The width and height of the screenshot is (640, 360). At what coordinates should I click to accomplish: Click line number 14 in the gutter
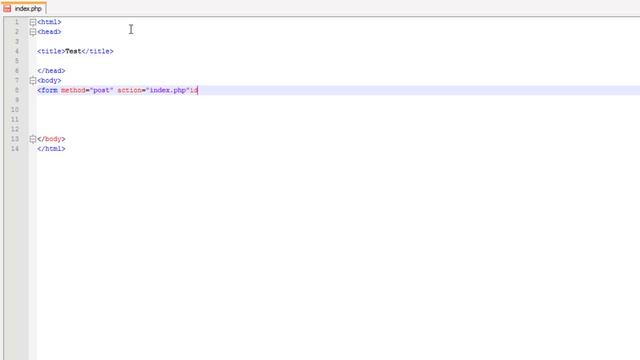pos(15,149)
